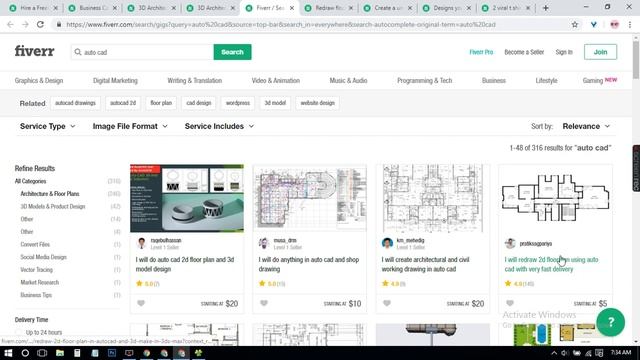Screen dimensions: 640x360
Task: Open the Music & Audio category menu
Action: coord(348,80)
